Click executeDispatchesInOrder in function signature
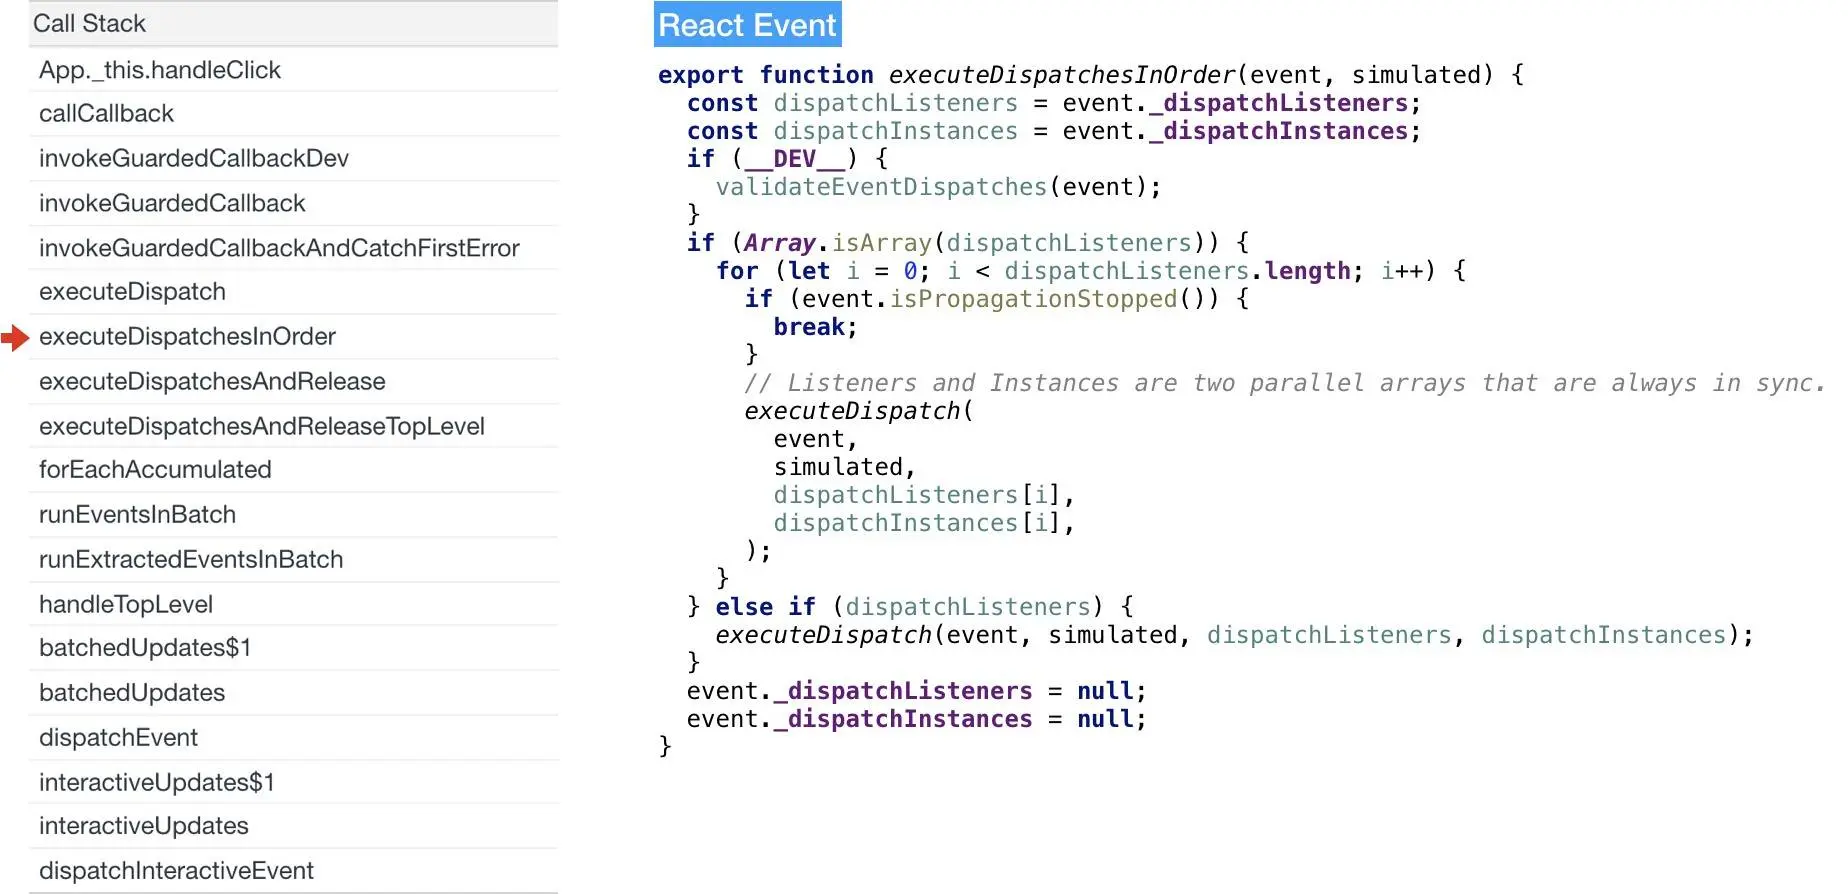1848x894 pixels. click(1062, 75)
